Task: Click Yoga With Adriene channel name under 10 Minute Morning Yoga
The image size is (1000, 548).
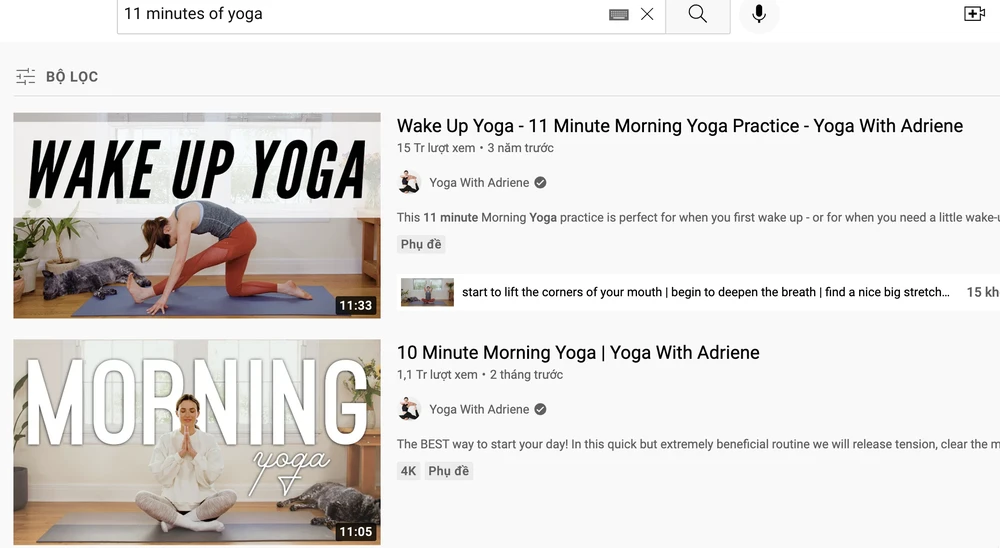Action: [479, 409]
